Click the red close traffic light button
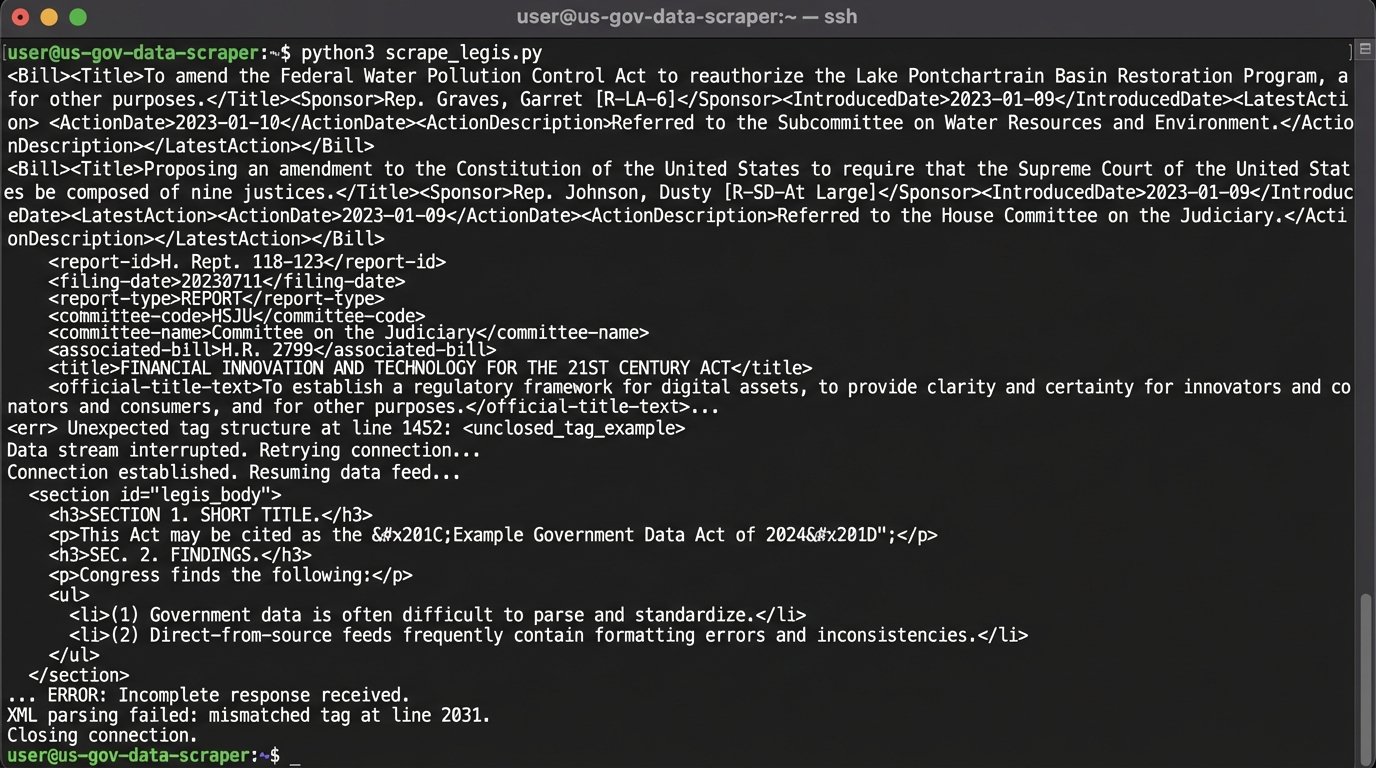The height and width of the screenshot is (768, 1376). (22, 16)
